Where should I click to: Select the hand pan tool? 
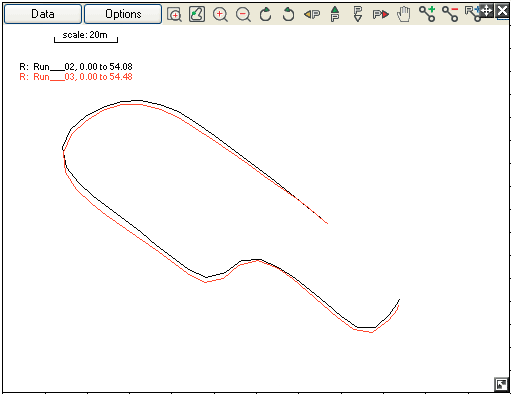click(x=404, y=15)
